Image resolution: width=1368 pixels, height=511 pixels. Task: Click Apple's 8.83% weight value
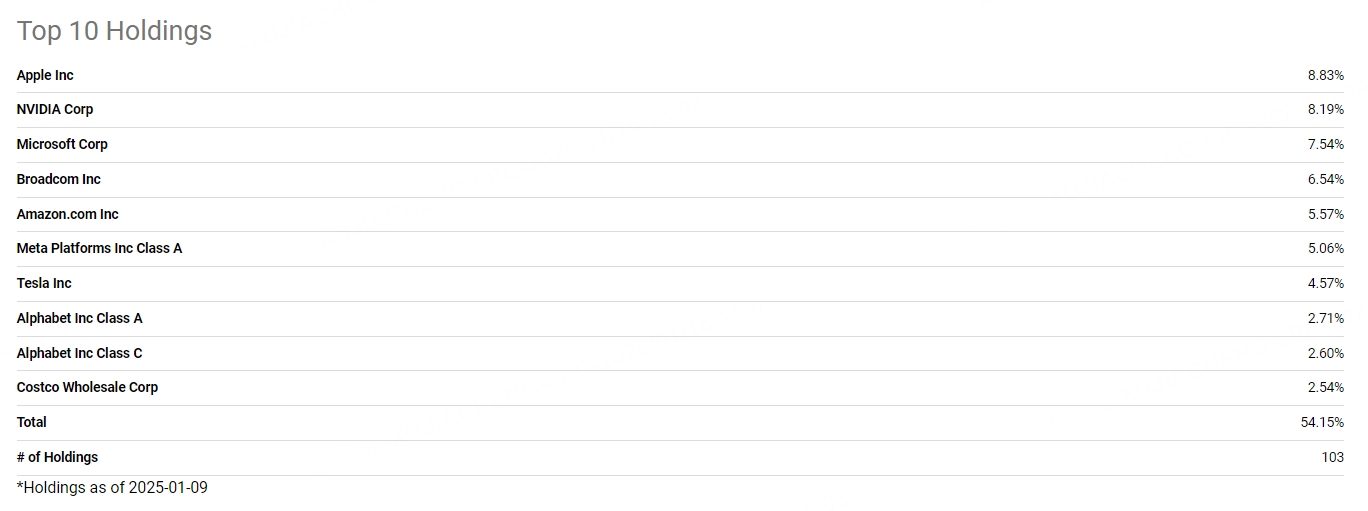click(x=1325, y=75)
